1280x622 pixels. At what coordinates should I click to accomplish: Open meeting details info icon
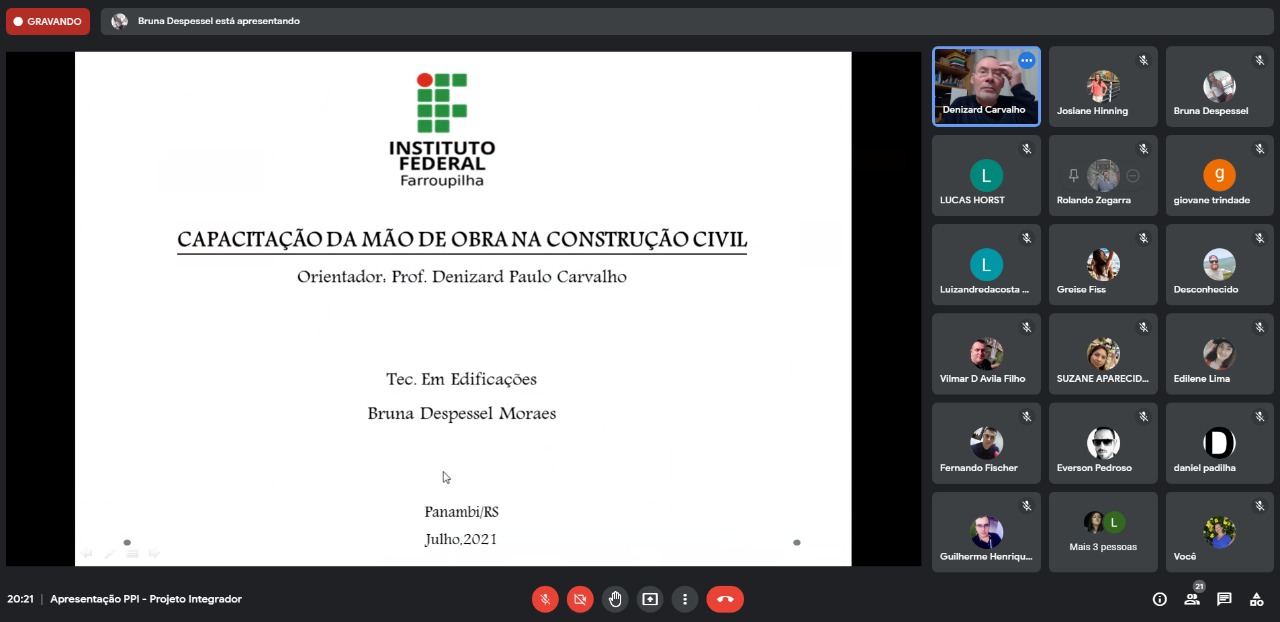tap(1160, 599)
